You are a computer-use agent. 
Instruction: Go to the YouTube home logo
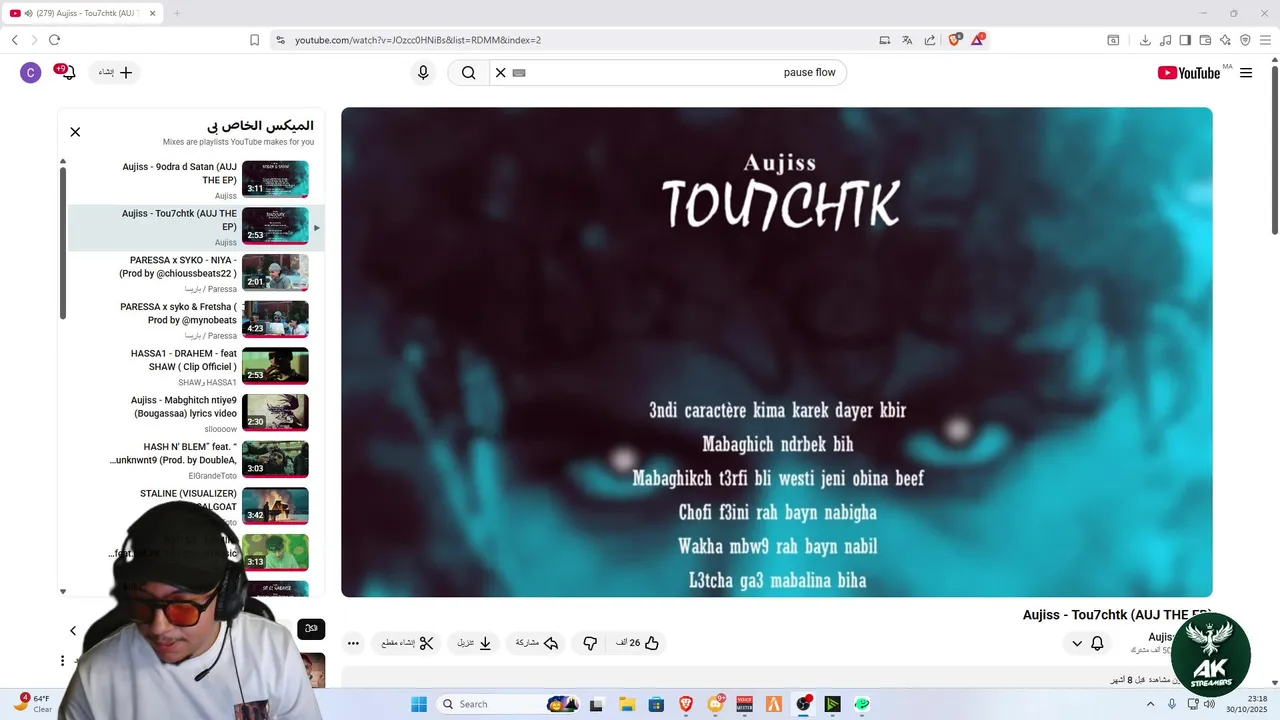point(1189,73)
